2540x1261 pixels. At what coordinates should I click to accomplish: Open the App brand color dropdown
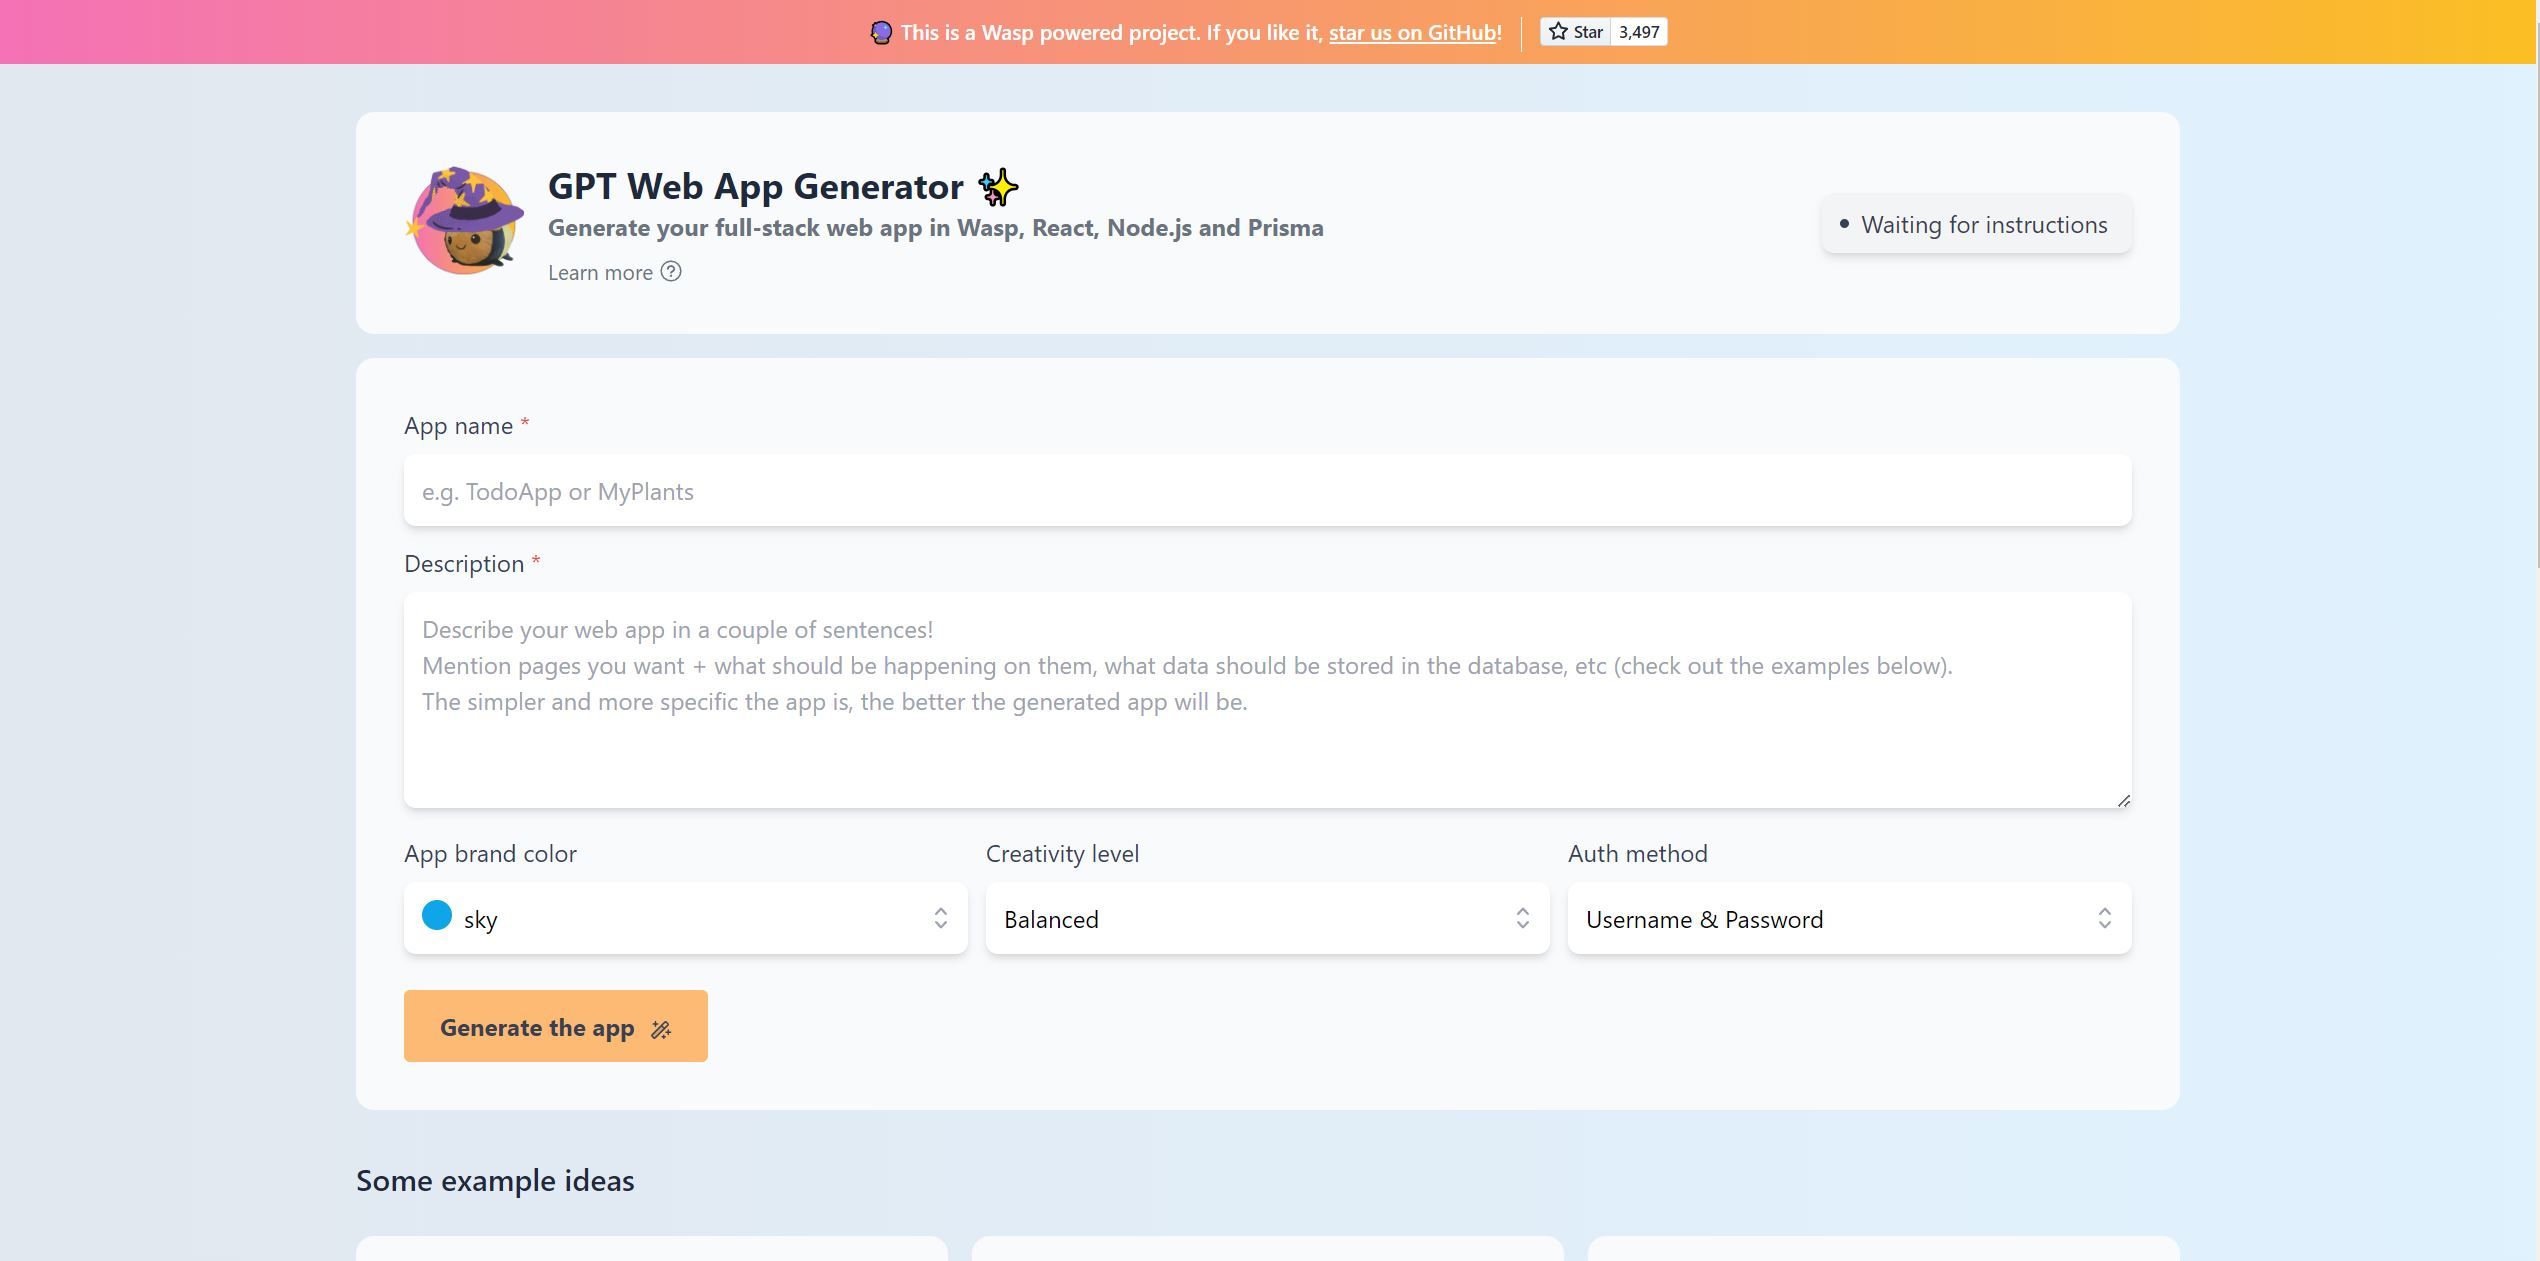[685, 918]
